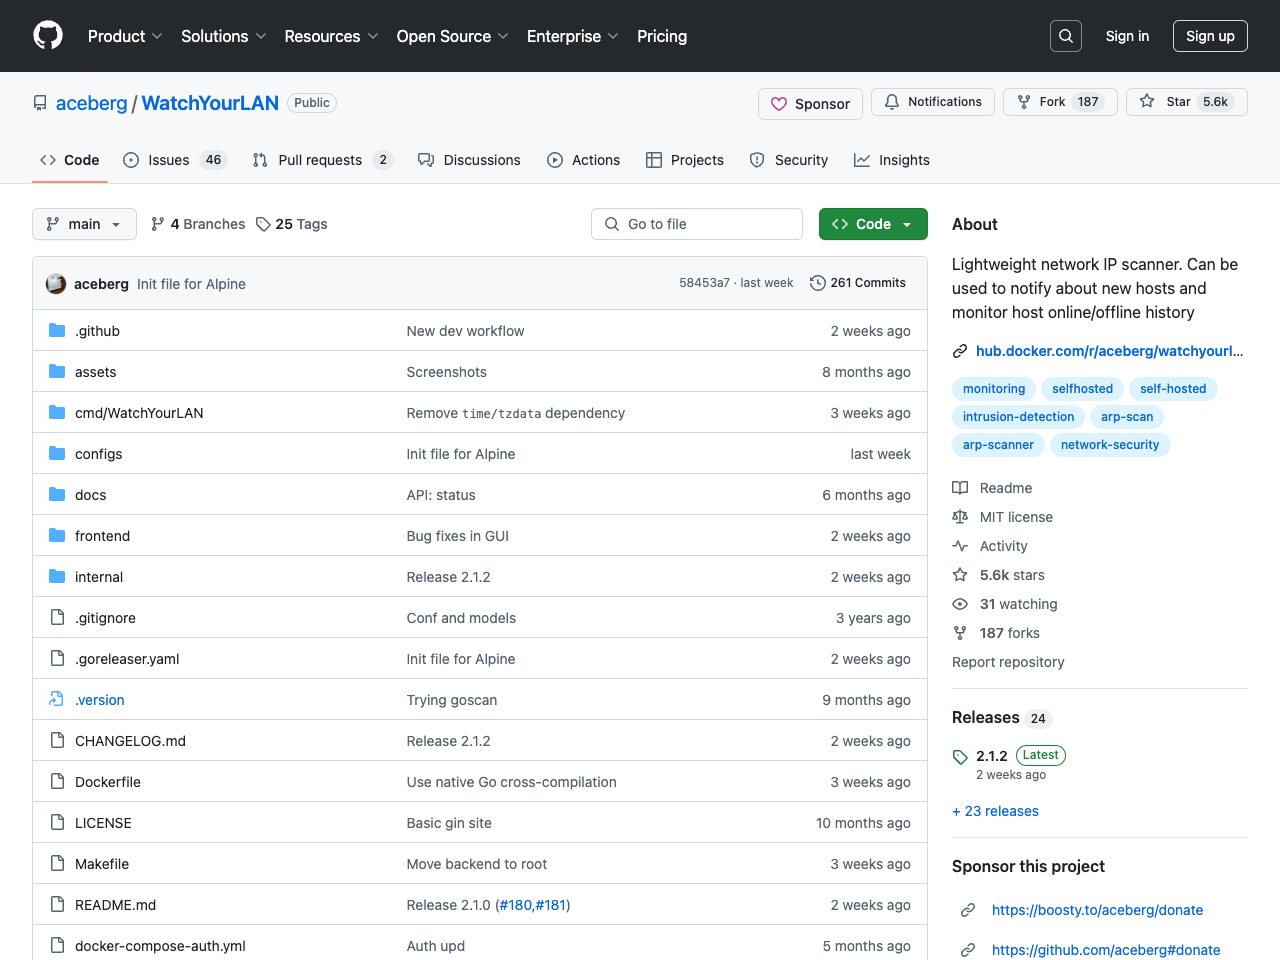
Task: Expand the Enterprise menu
Action: (x=573, y=36)
